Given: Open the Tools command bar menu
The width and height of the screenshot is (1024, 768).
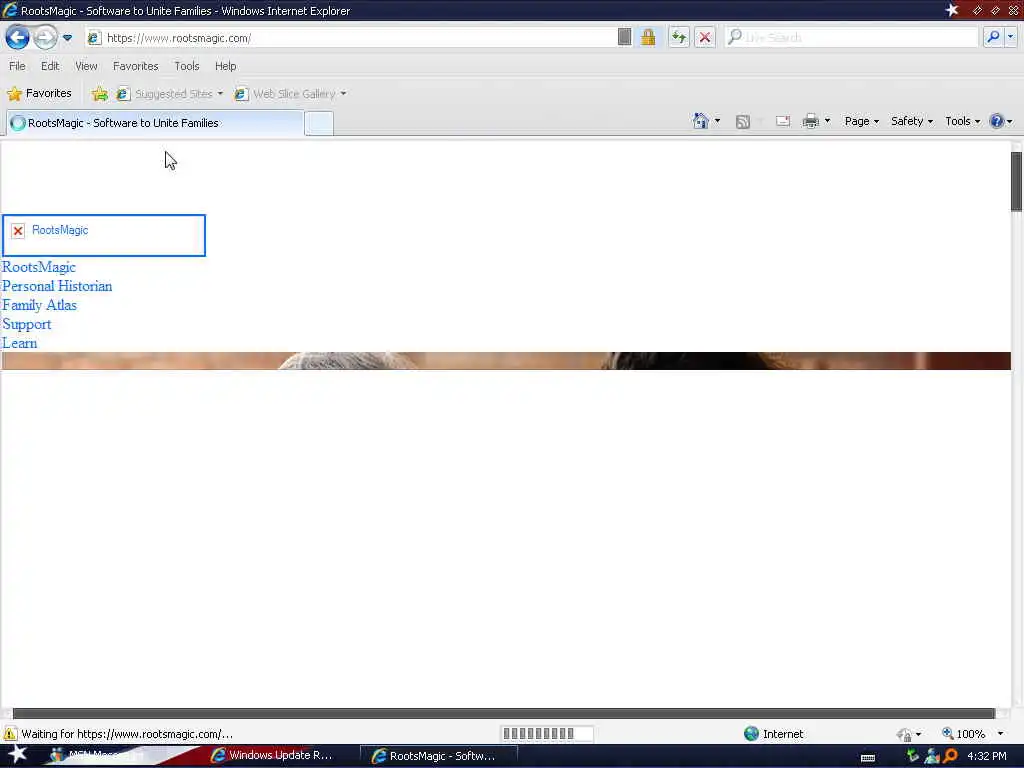Looking at the screenshot, I should click(x=963, y=121).
